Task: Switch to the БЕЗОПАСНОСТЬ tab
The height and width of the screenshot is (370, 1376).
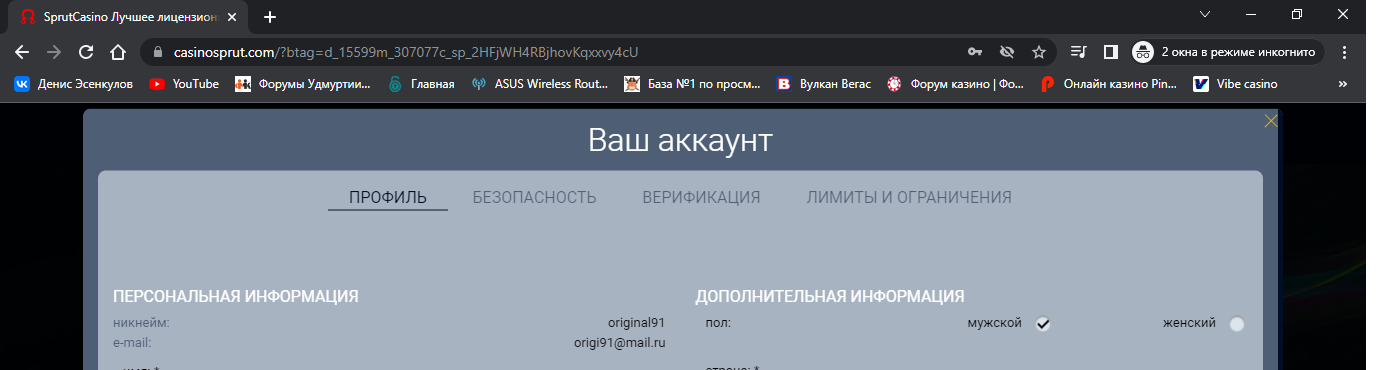Action: point(535,197)
